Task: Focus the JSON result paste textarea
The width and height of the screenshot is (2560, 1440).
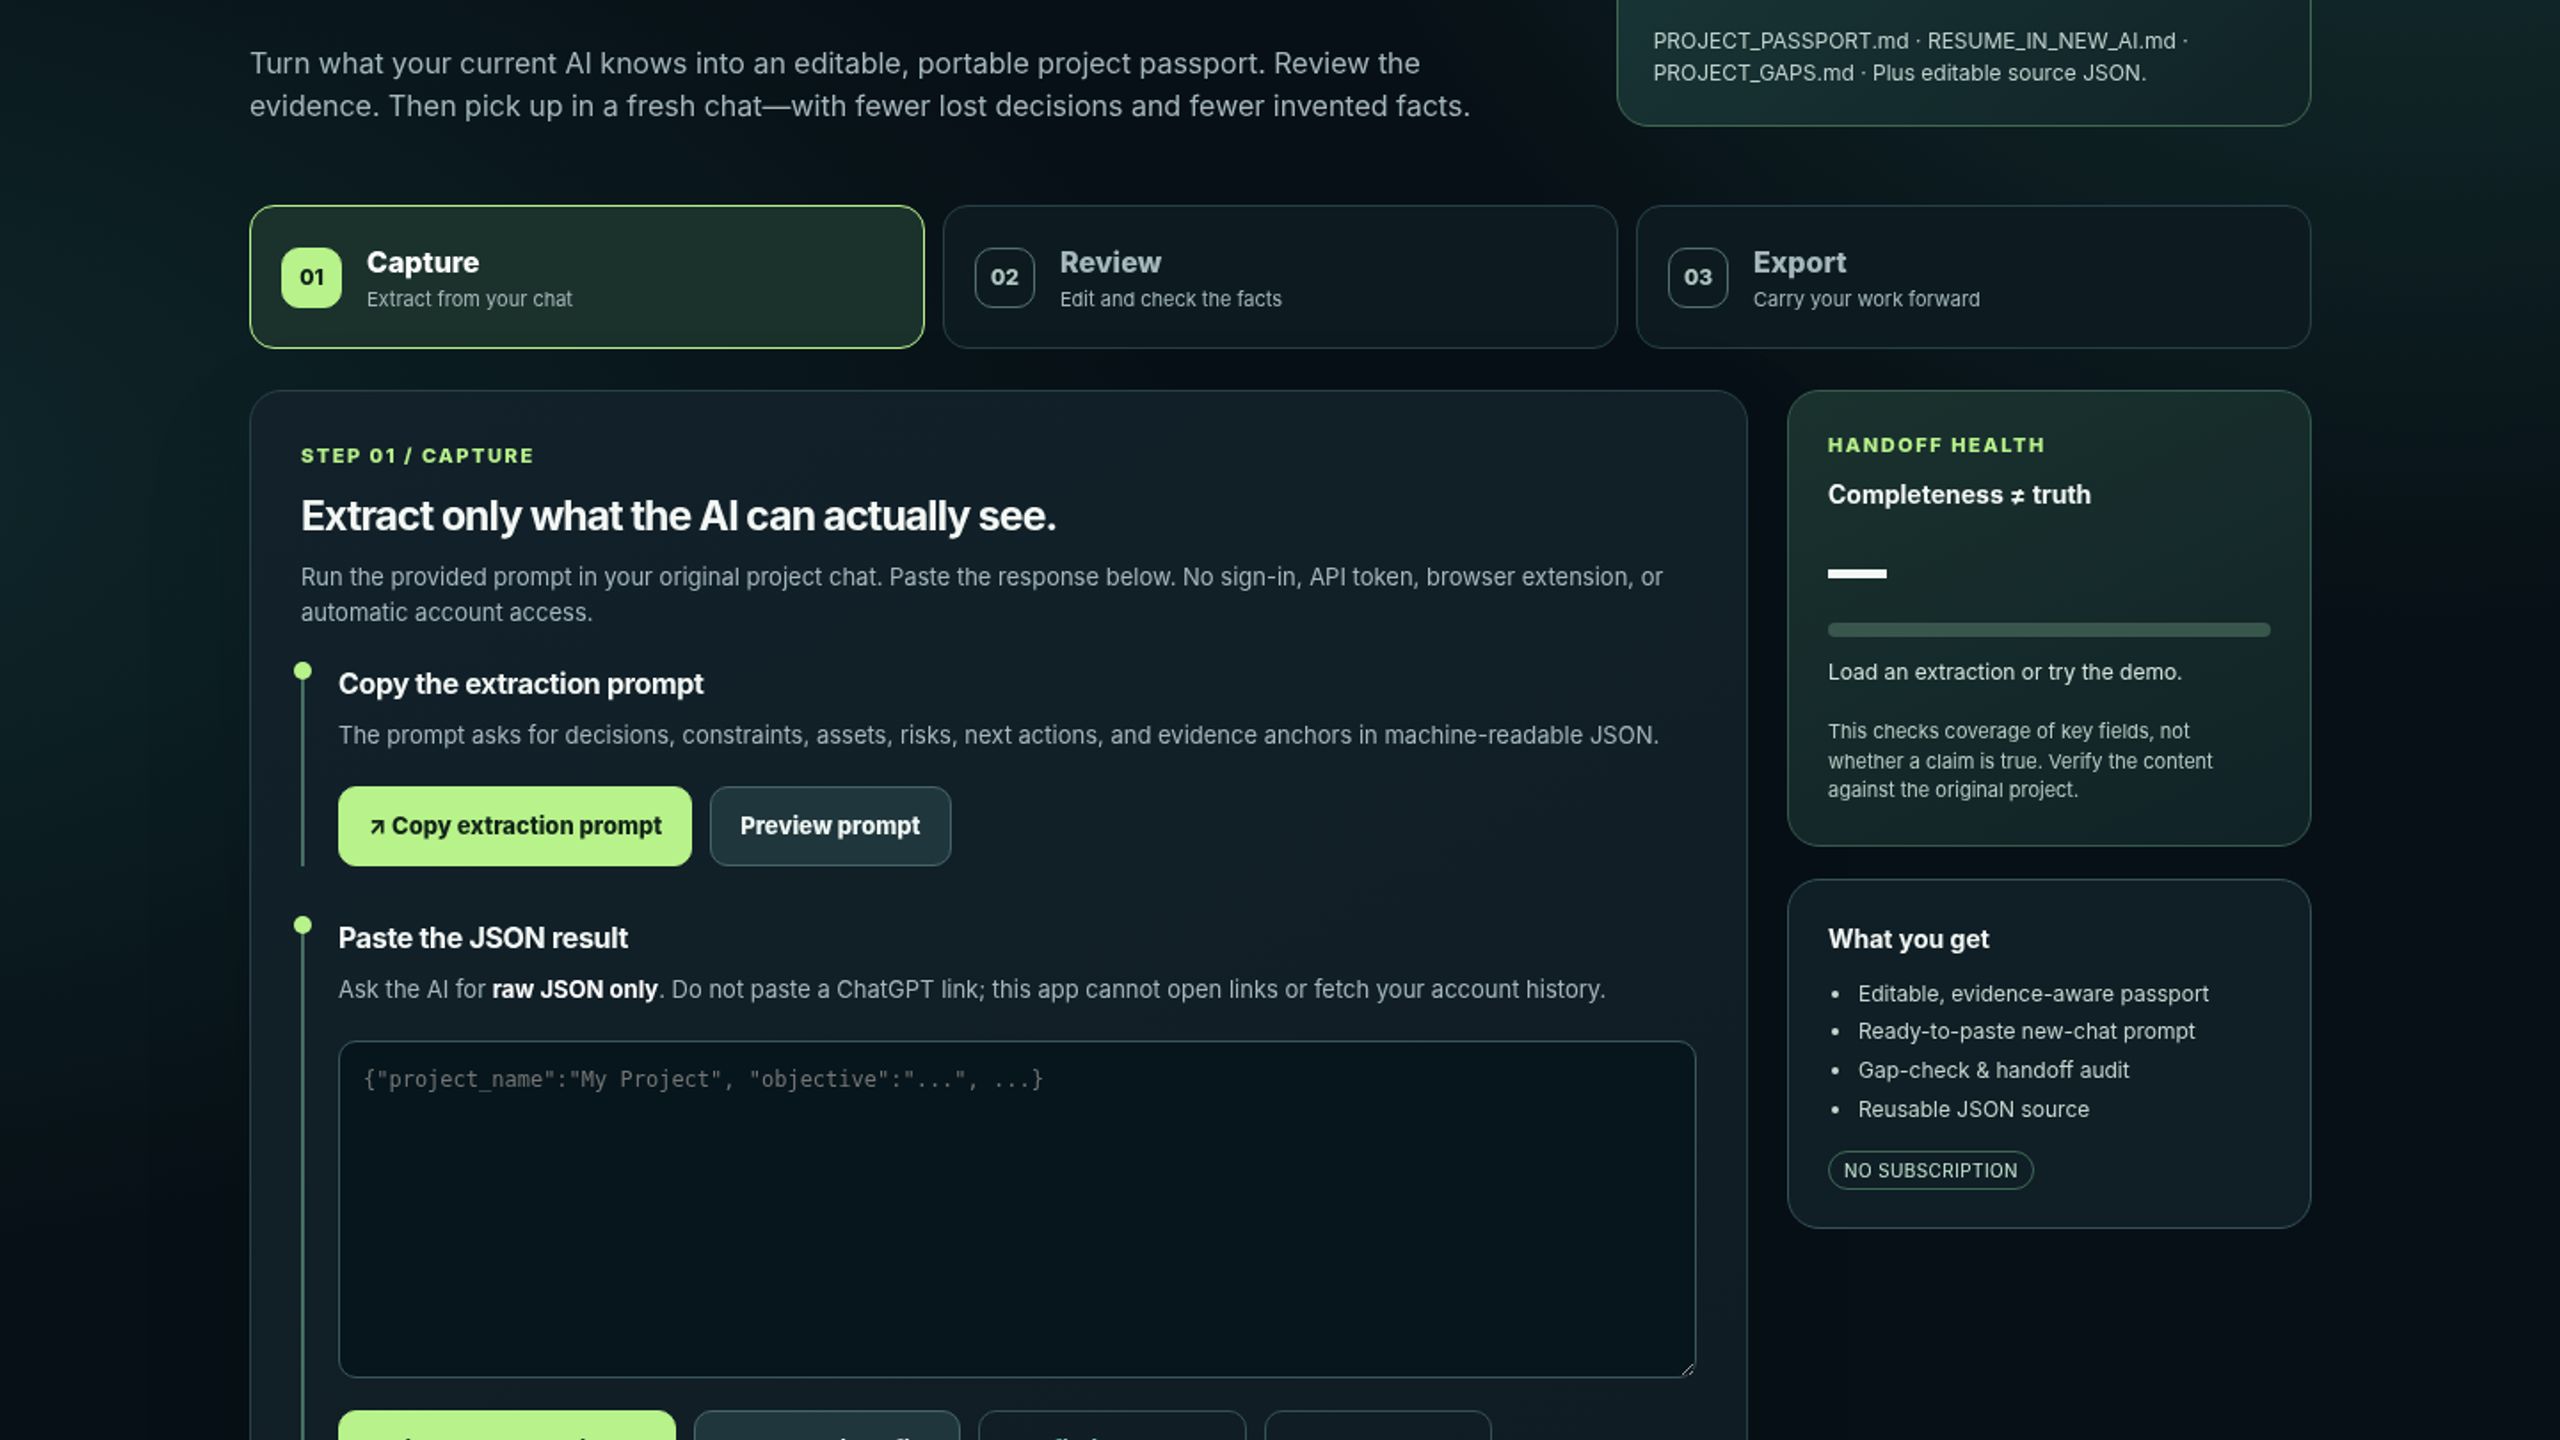Action: (x=1016, y=1209)
